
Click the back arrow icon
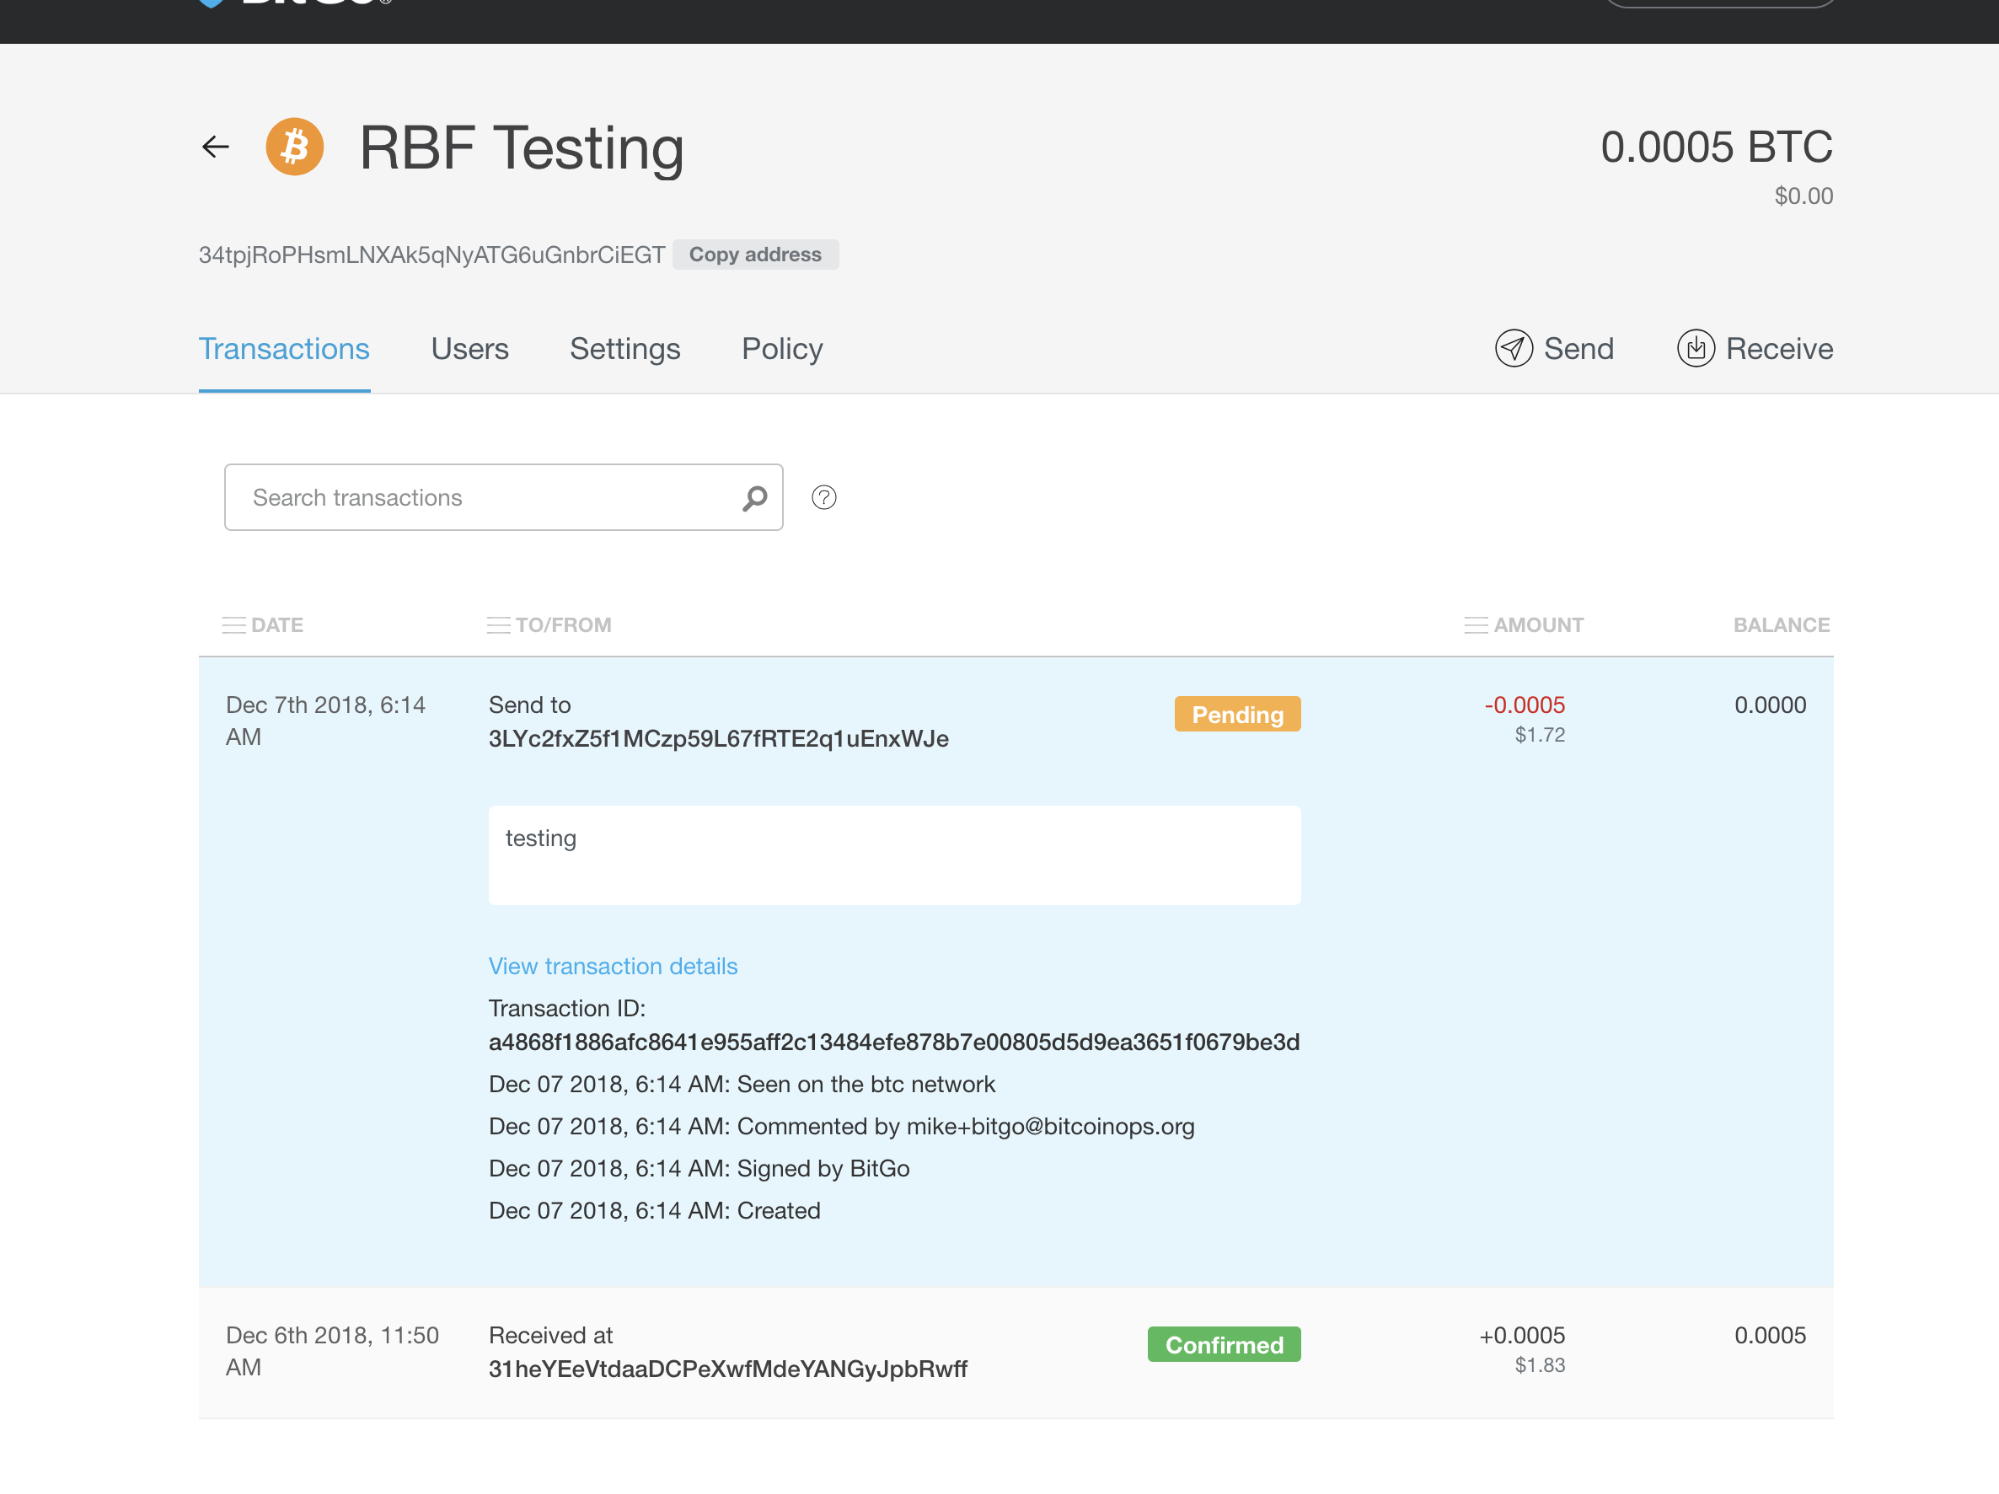click(x=215, y=147)
